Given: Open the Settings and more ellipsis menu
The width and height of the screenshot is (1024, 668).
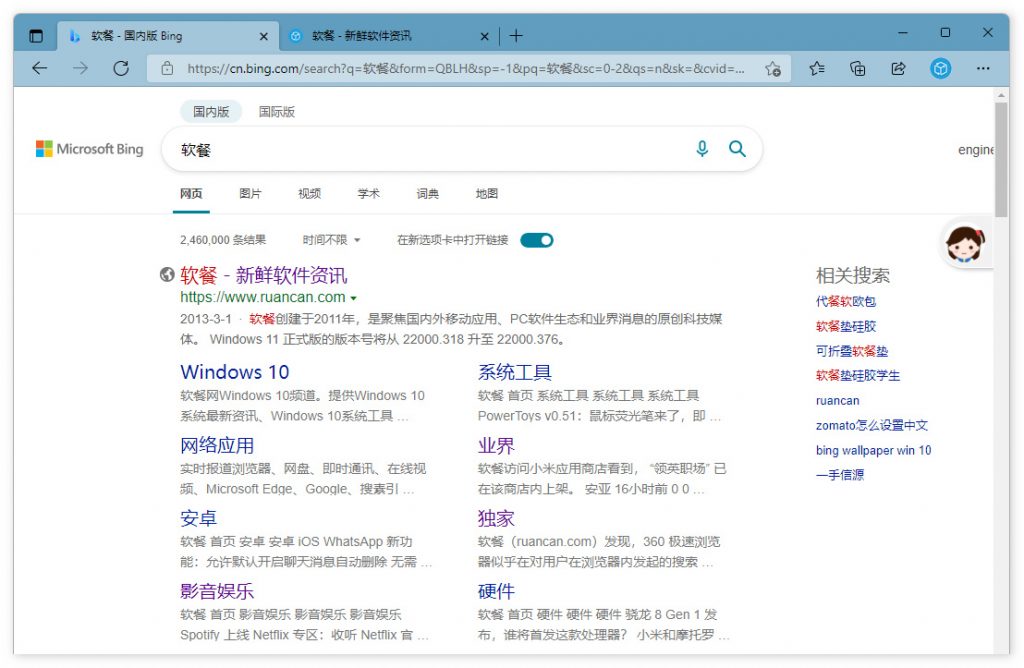Looking at the screenshot, I should click(983, 68).
